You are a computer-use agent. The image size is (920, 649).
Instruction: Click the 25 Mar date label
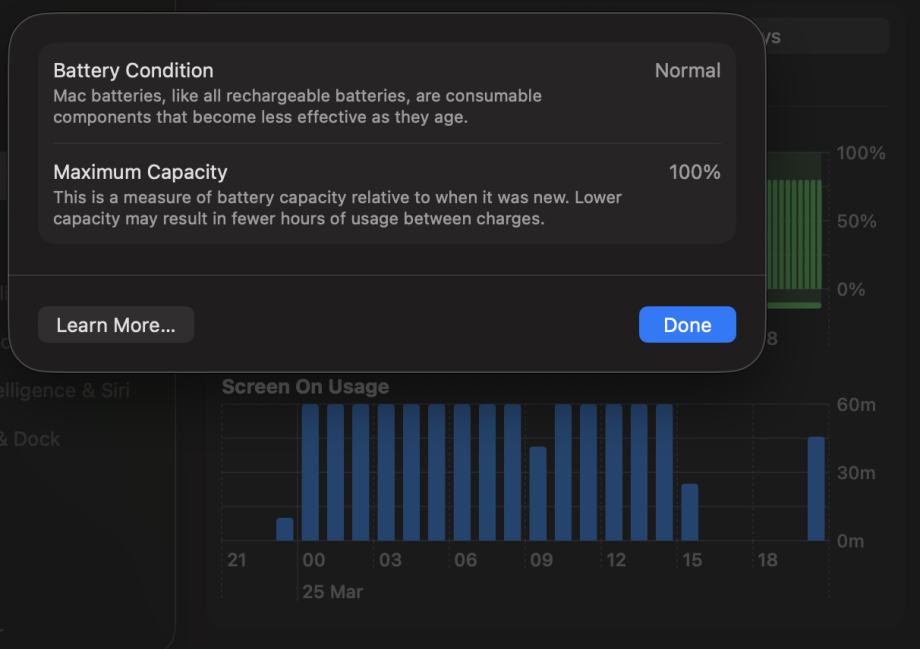click(332, 592)
